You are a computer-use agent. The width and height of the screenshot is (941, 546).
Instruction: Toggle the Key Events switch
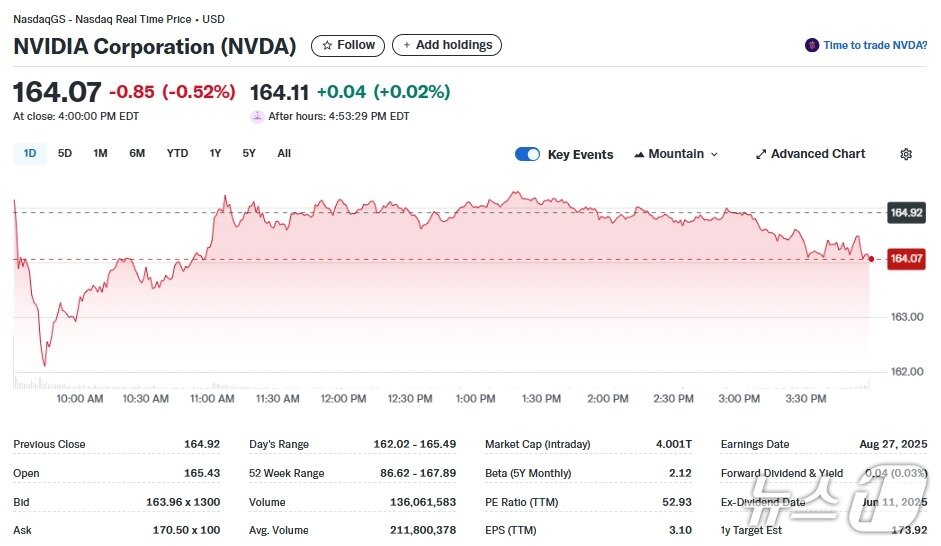click(527, 154)
